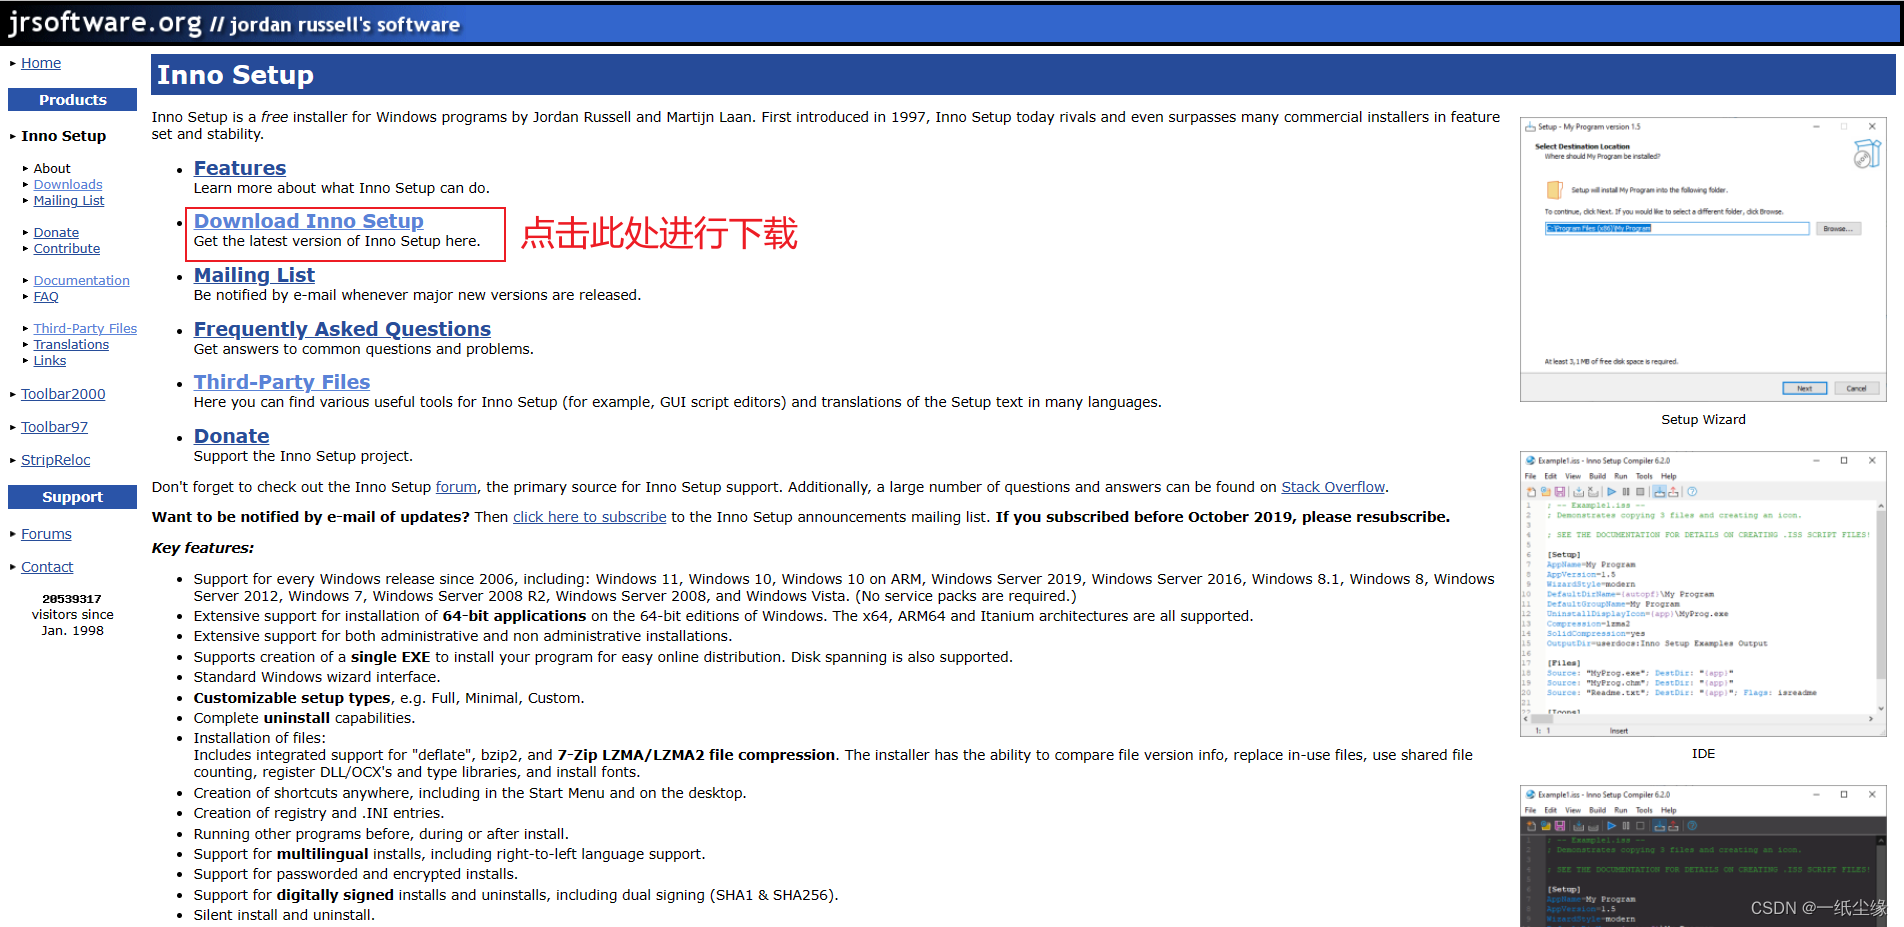Run the script using the blue play icon

(1611, 492)
